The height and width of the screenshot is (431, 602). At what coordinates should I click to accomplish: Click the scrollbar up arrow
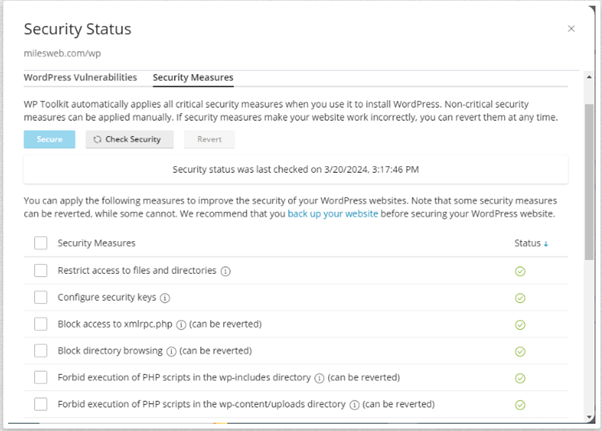(589, 77)
